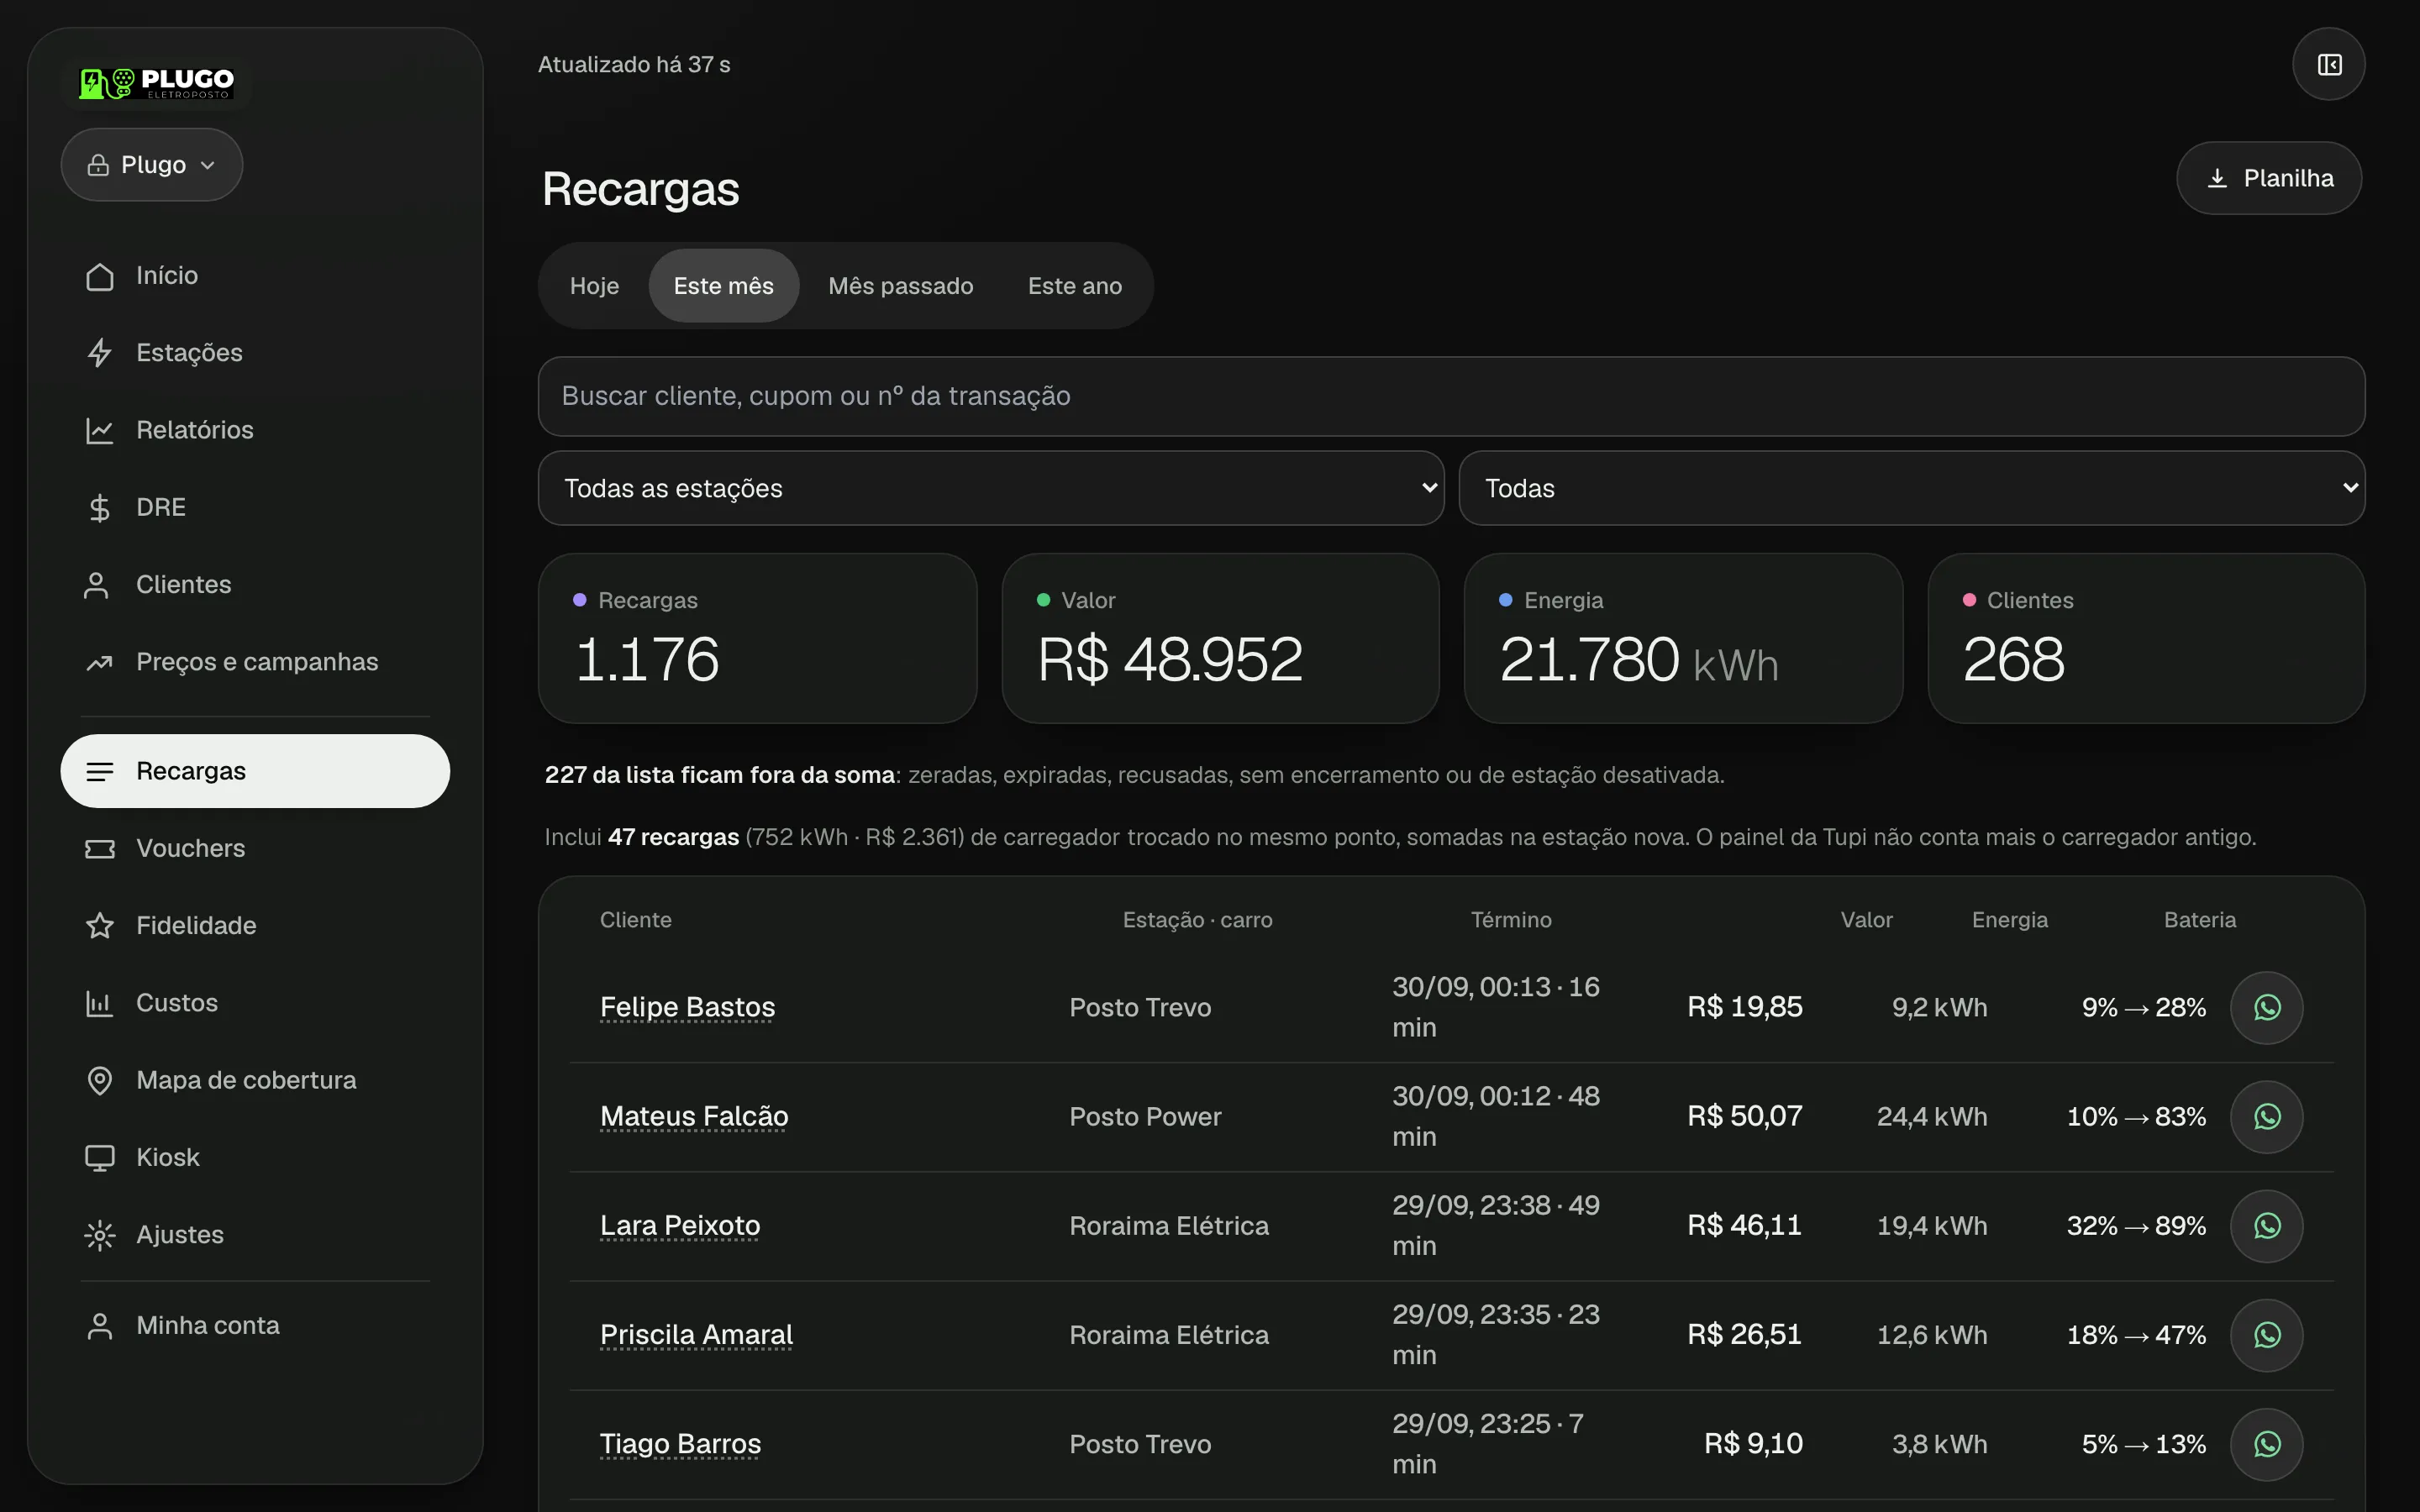Open WhatsApp for Tiago Barros

click(x=2266, y=1443)
